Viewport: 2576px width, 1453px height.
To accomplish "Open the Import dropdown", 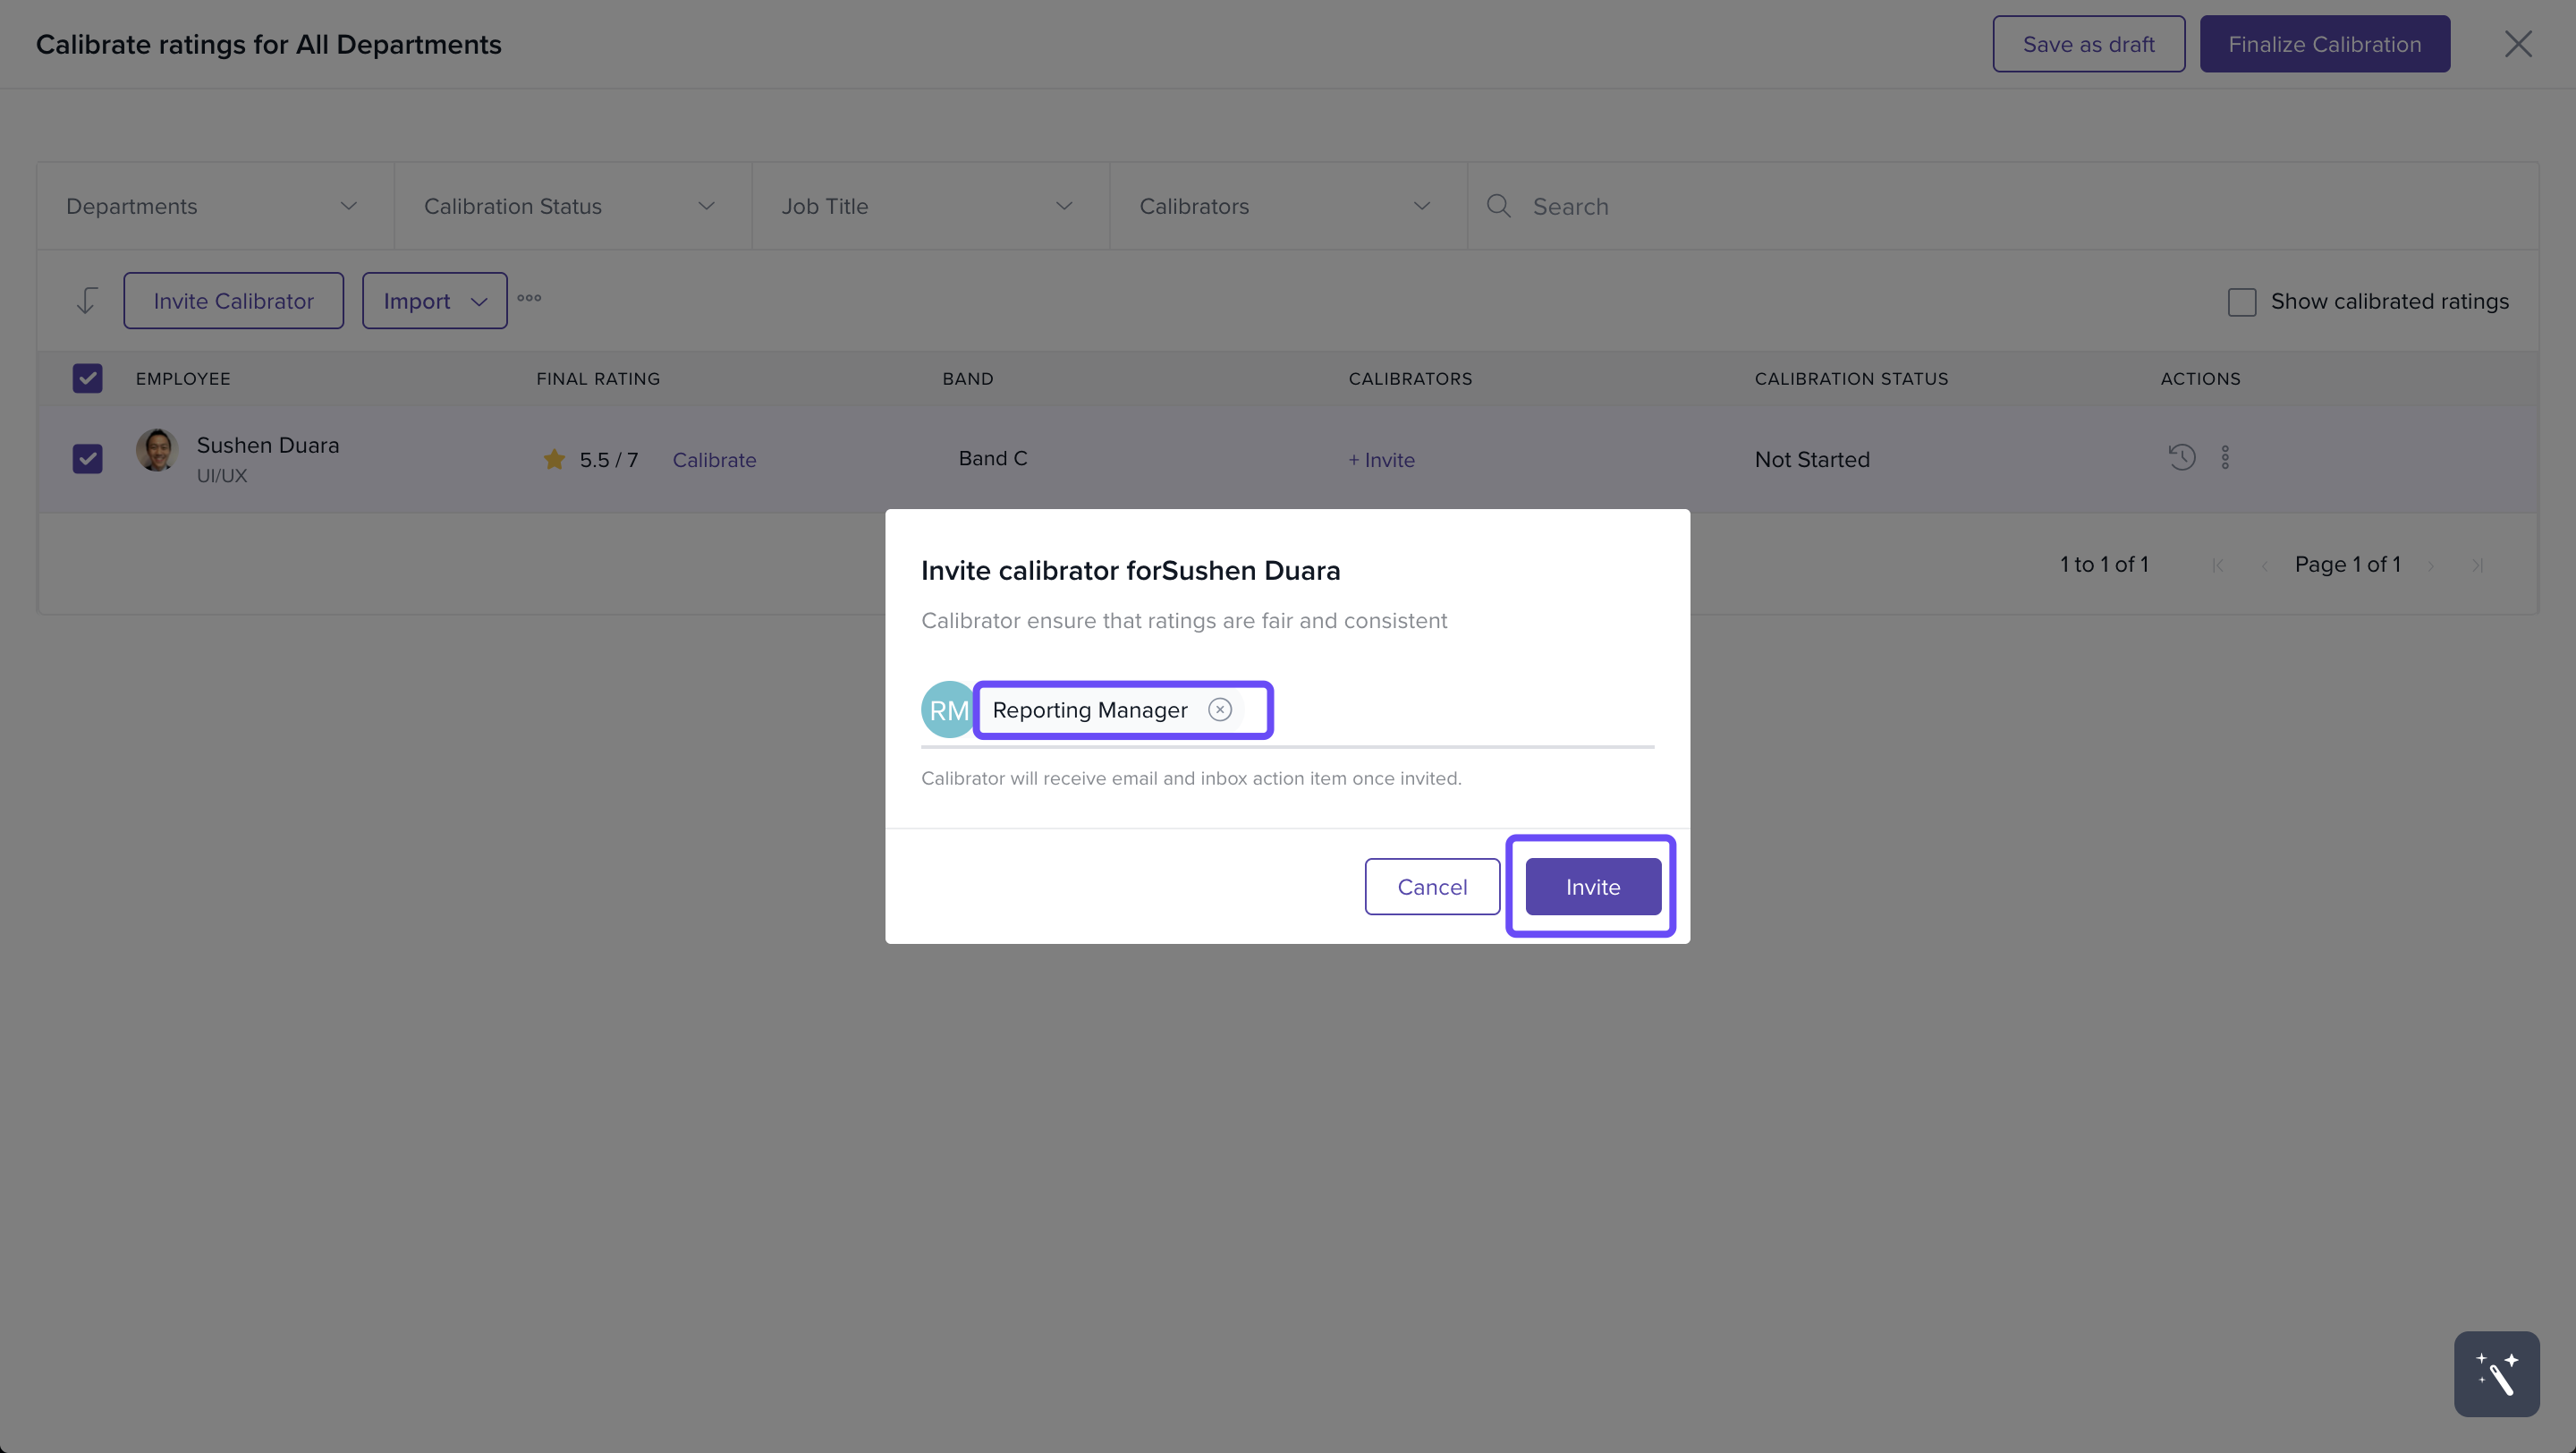I will 435,301.
